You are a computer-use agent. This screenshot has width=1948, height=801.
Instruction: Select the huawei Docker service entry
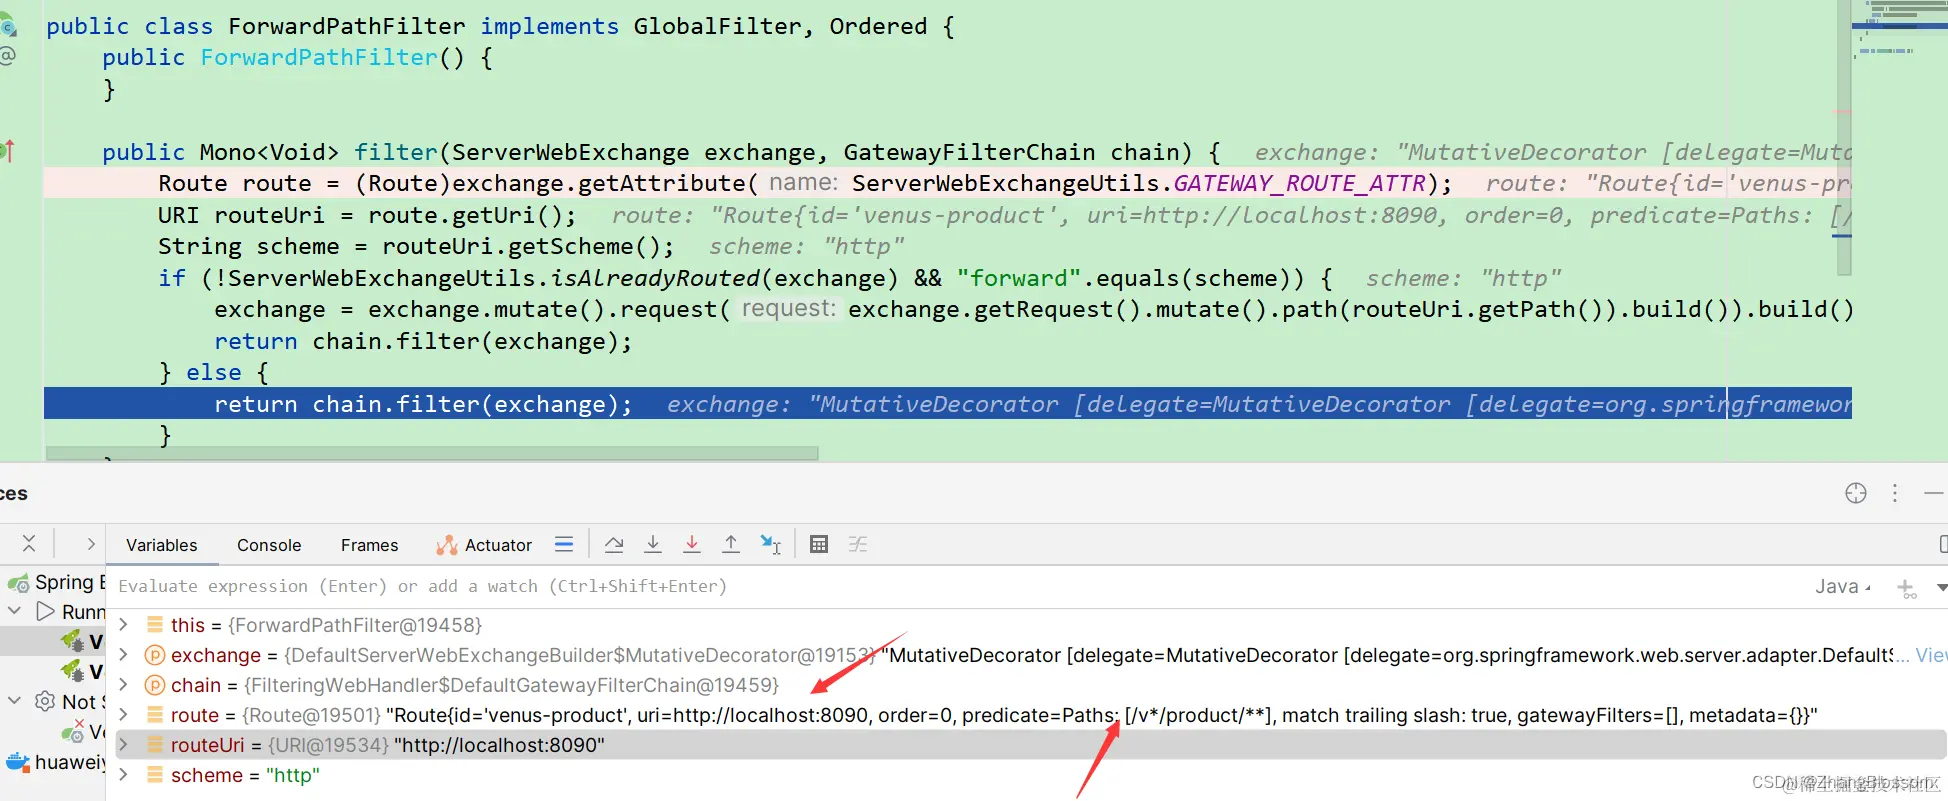(53, 762)
